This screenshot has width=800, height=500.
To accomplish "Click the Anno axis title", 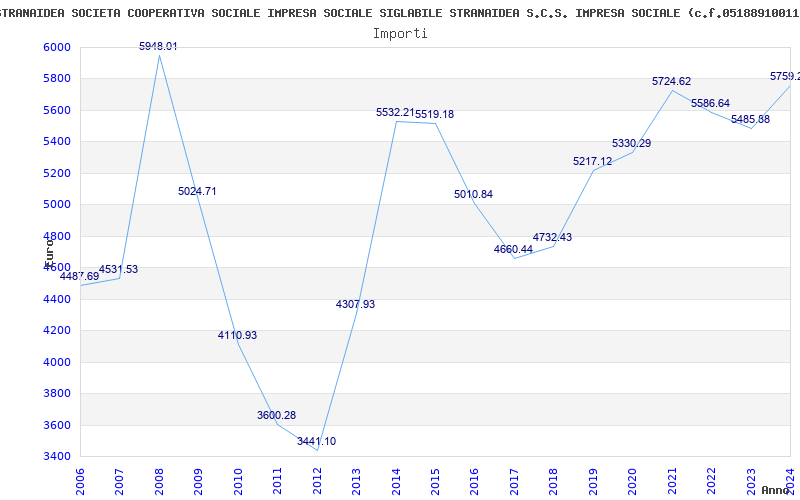I will click(x=776, y=490).
